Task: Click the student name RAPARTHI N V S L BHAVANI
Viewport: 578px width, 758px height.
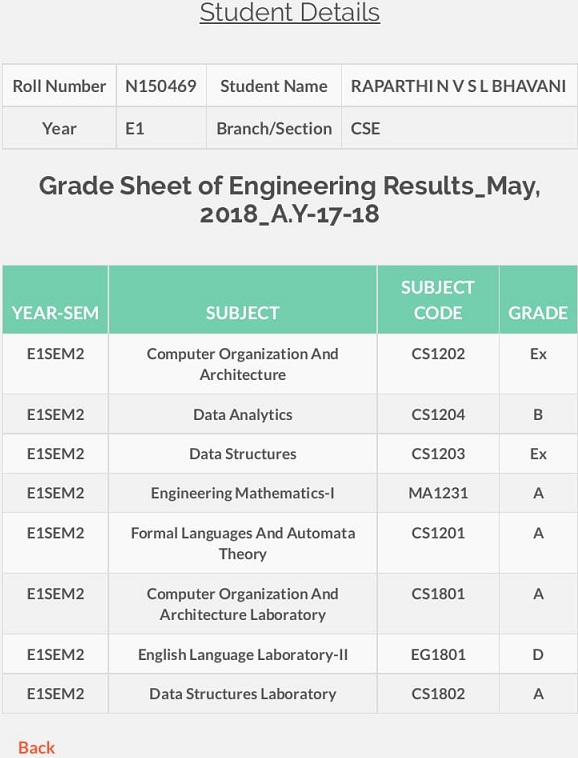Action: click(458, 86)
